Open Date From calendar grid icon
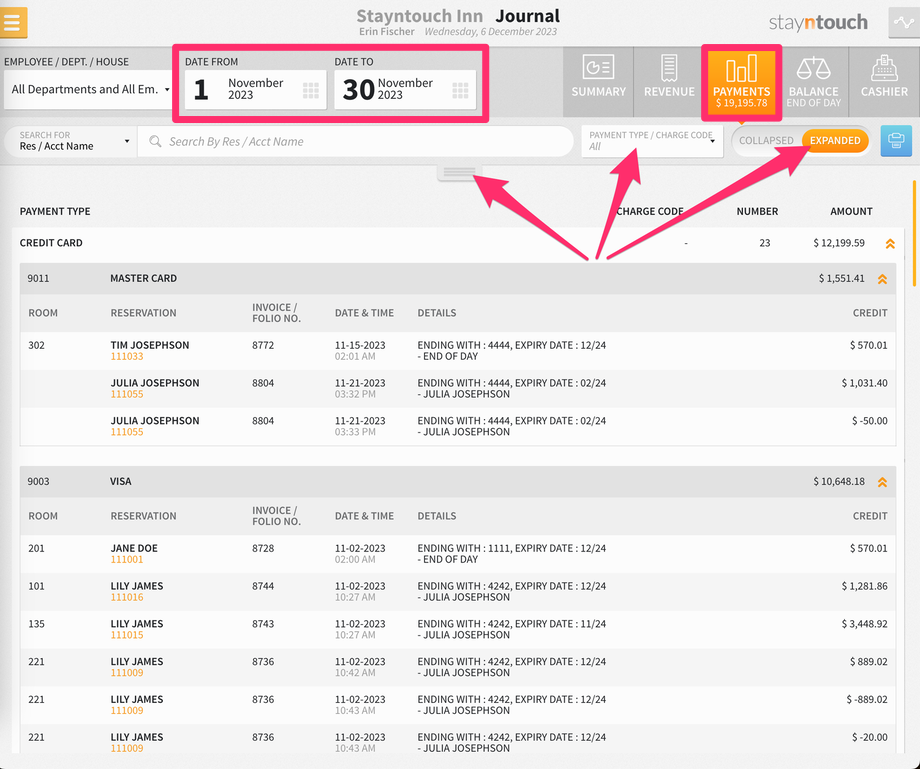Viewport: 920px width, 769px height. coord(310,90)
